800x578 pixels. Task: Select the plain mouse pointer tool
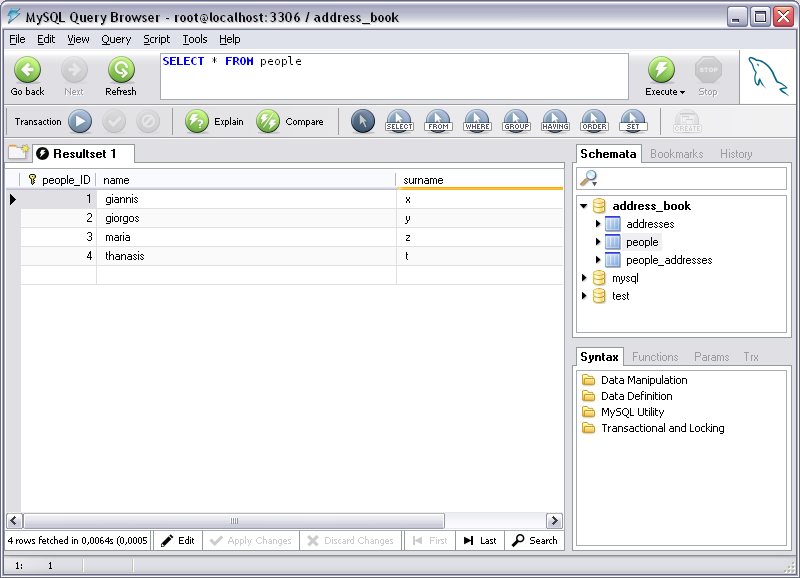[x=363, y=121]
